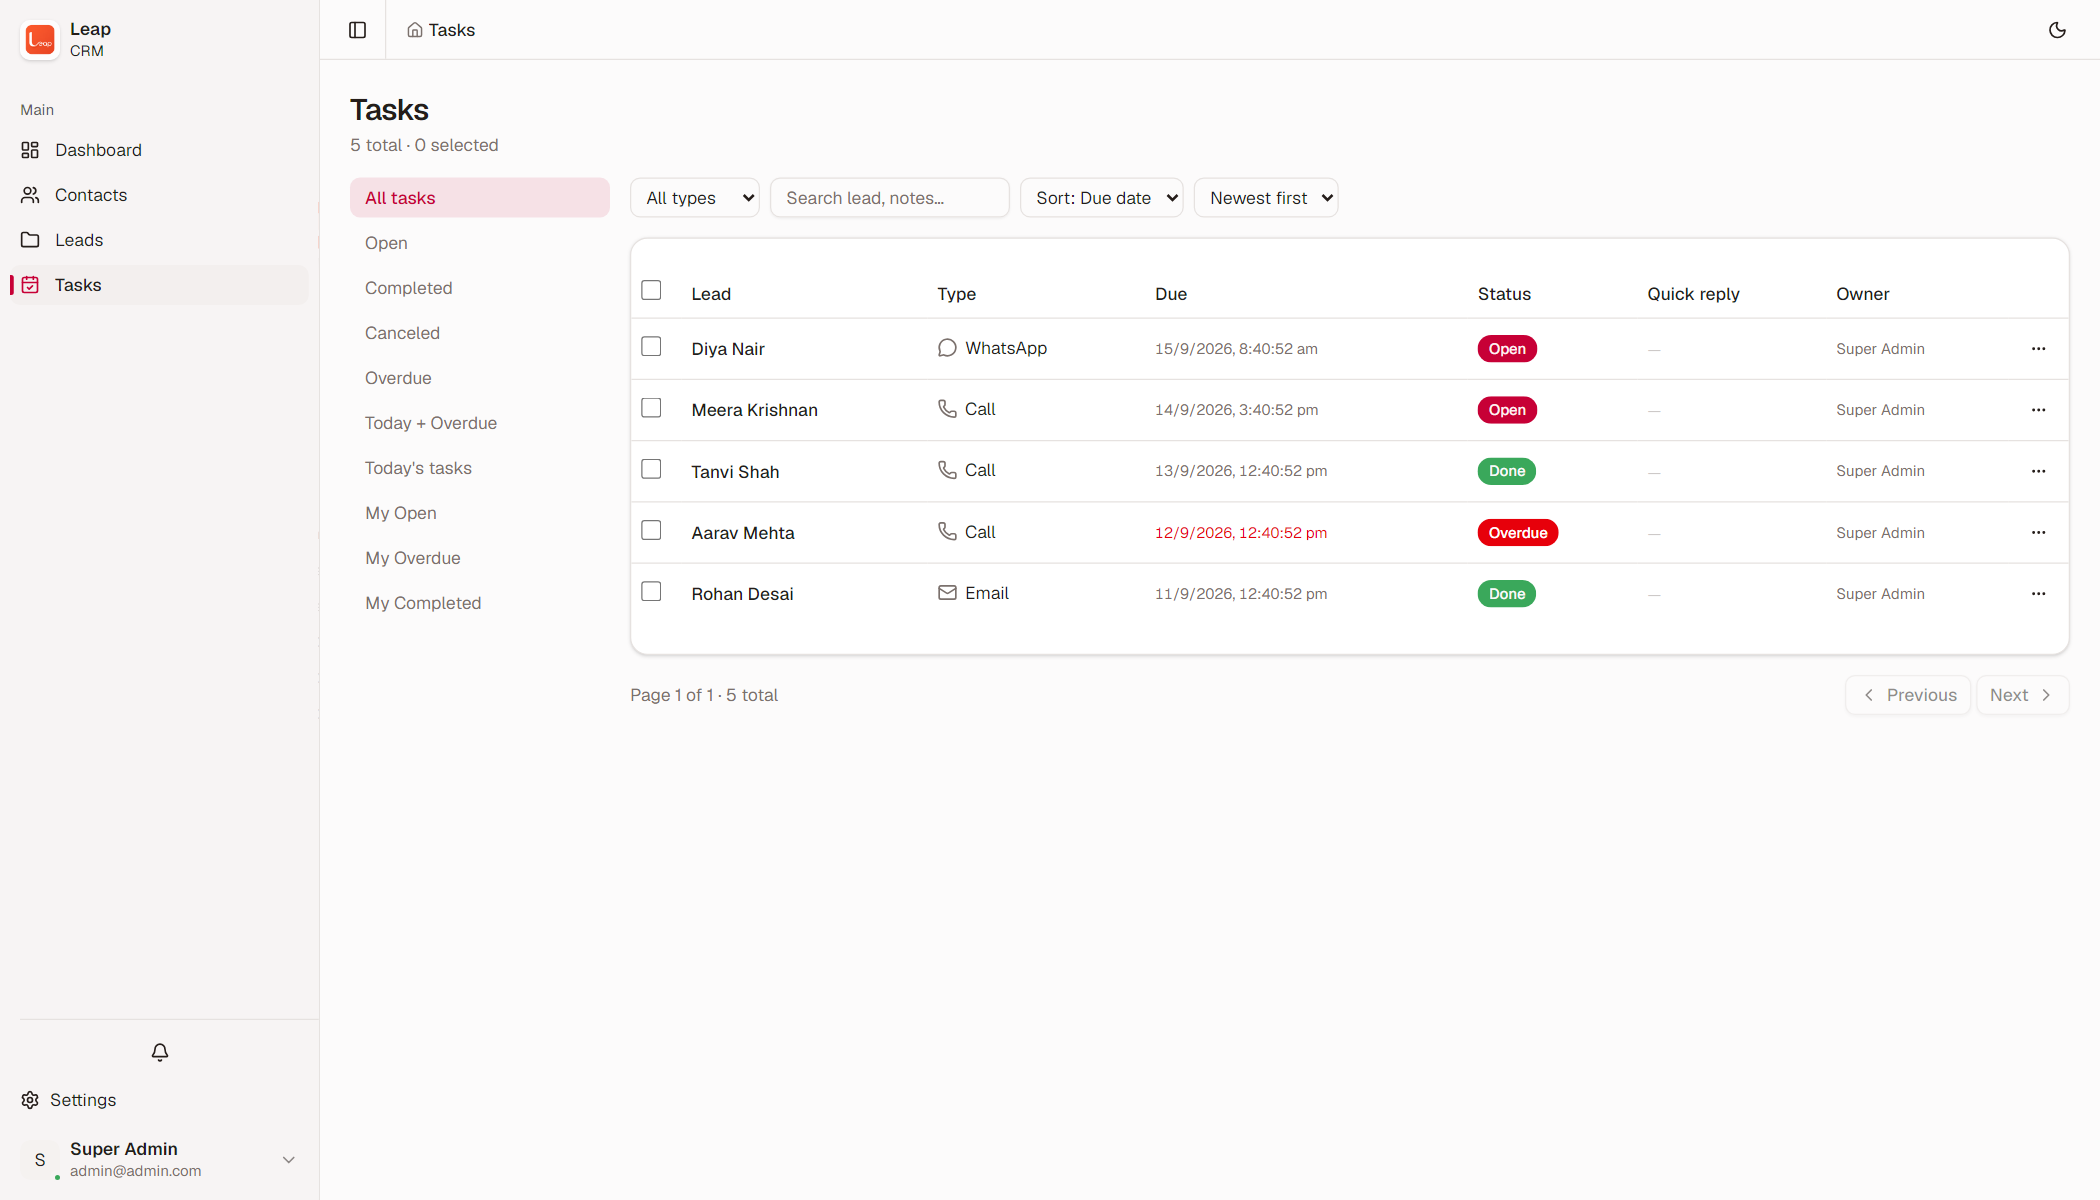Screen dimensions: 2100x1200
Task: Tick the checkbox for Diya Nair
Action: pyautogui.click(x=651, y=346)
